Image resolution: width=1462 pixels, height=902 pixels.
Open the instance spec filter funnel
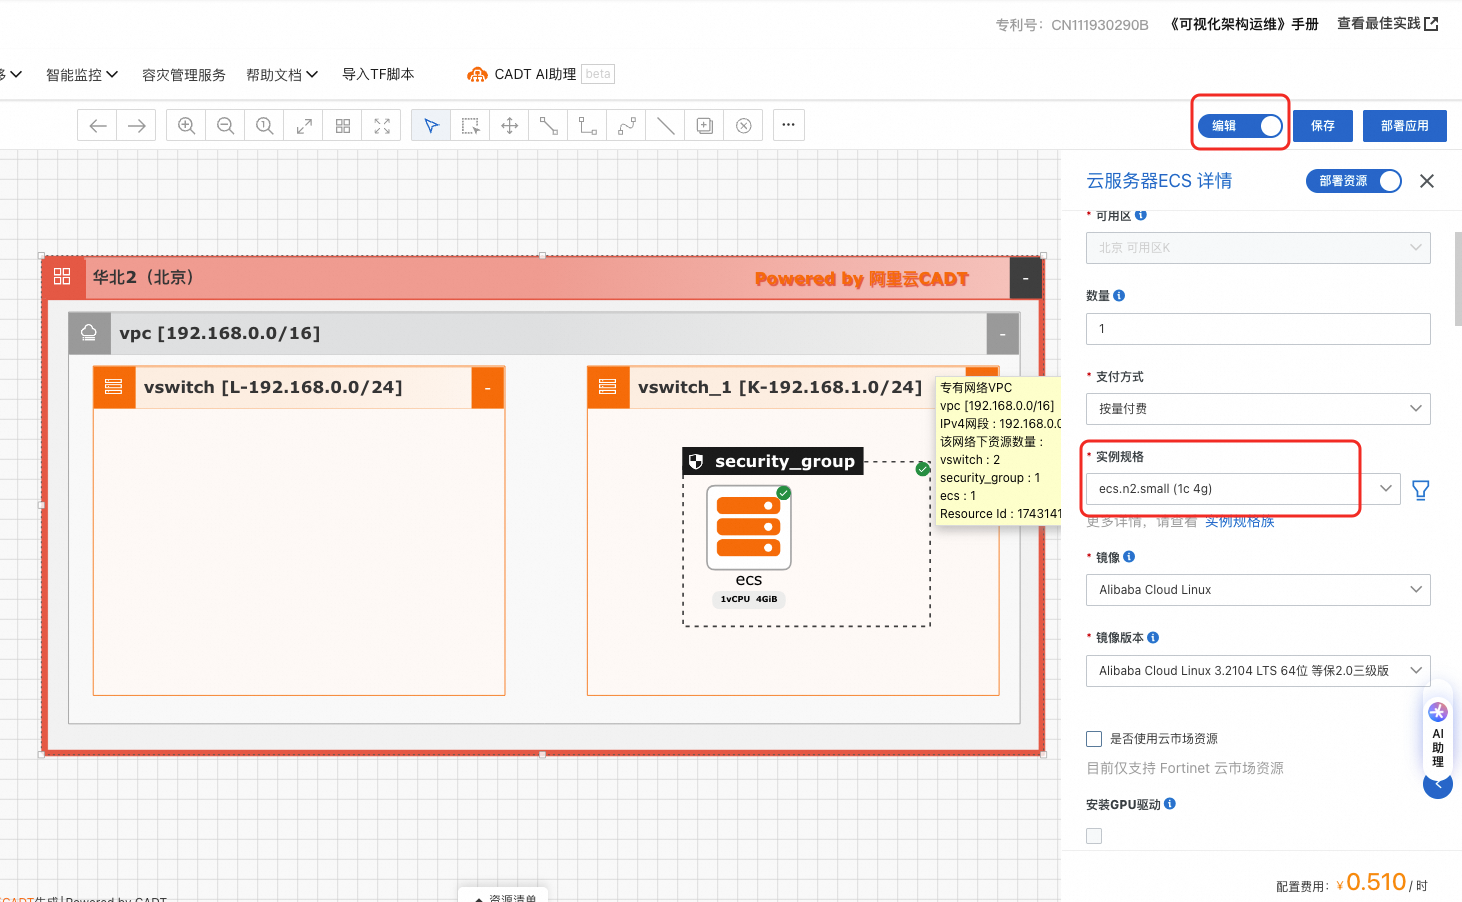[1420, 489]
